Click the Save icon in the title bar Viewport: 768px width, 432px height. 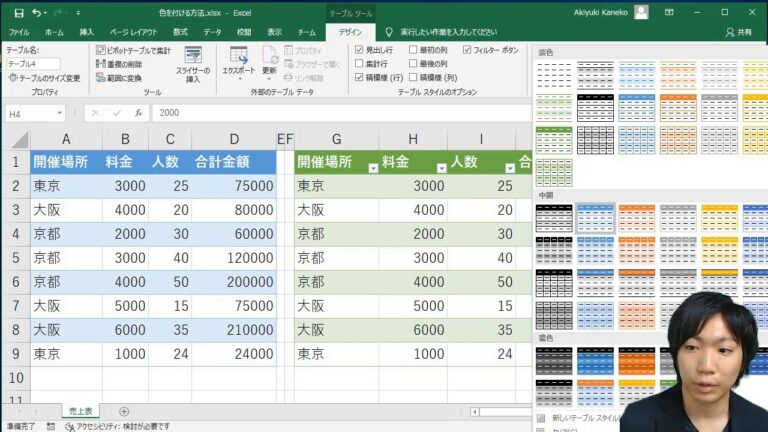coord(19,13)
